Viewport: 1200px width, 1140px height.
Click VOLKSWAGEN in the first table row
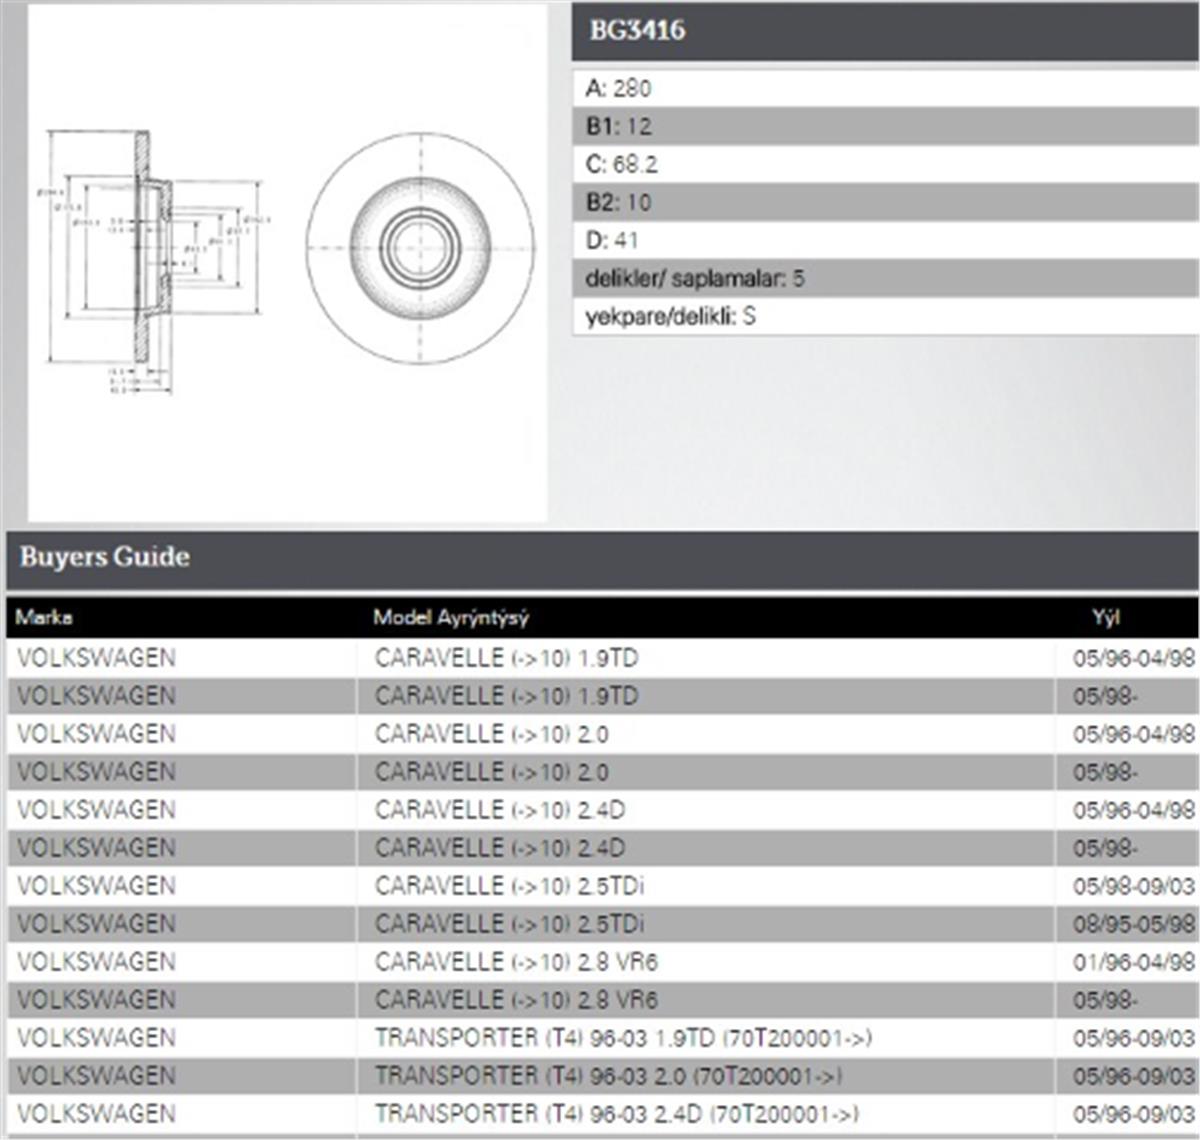pos(96,658)
